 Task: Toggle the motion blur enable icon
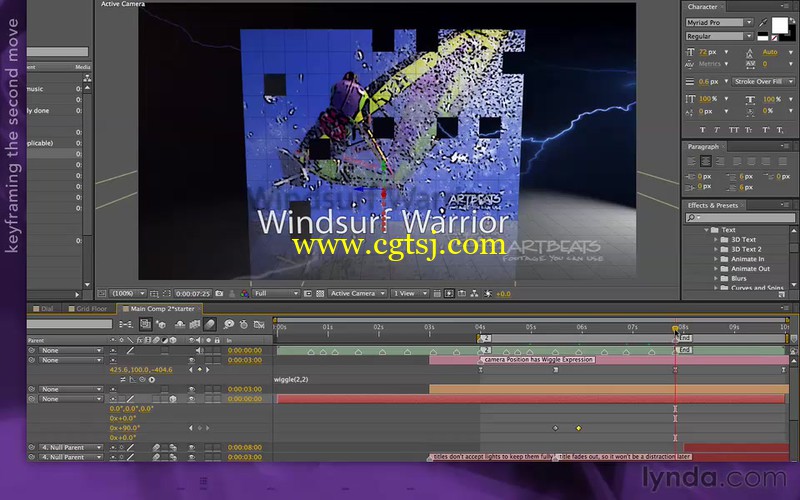pos(210,324)
